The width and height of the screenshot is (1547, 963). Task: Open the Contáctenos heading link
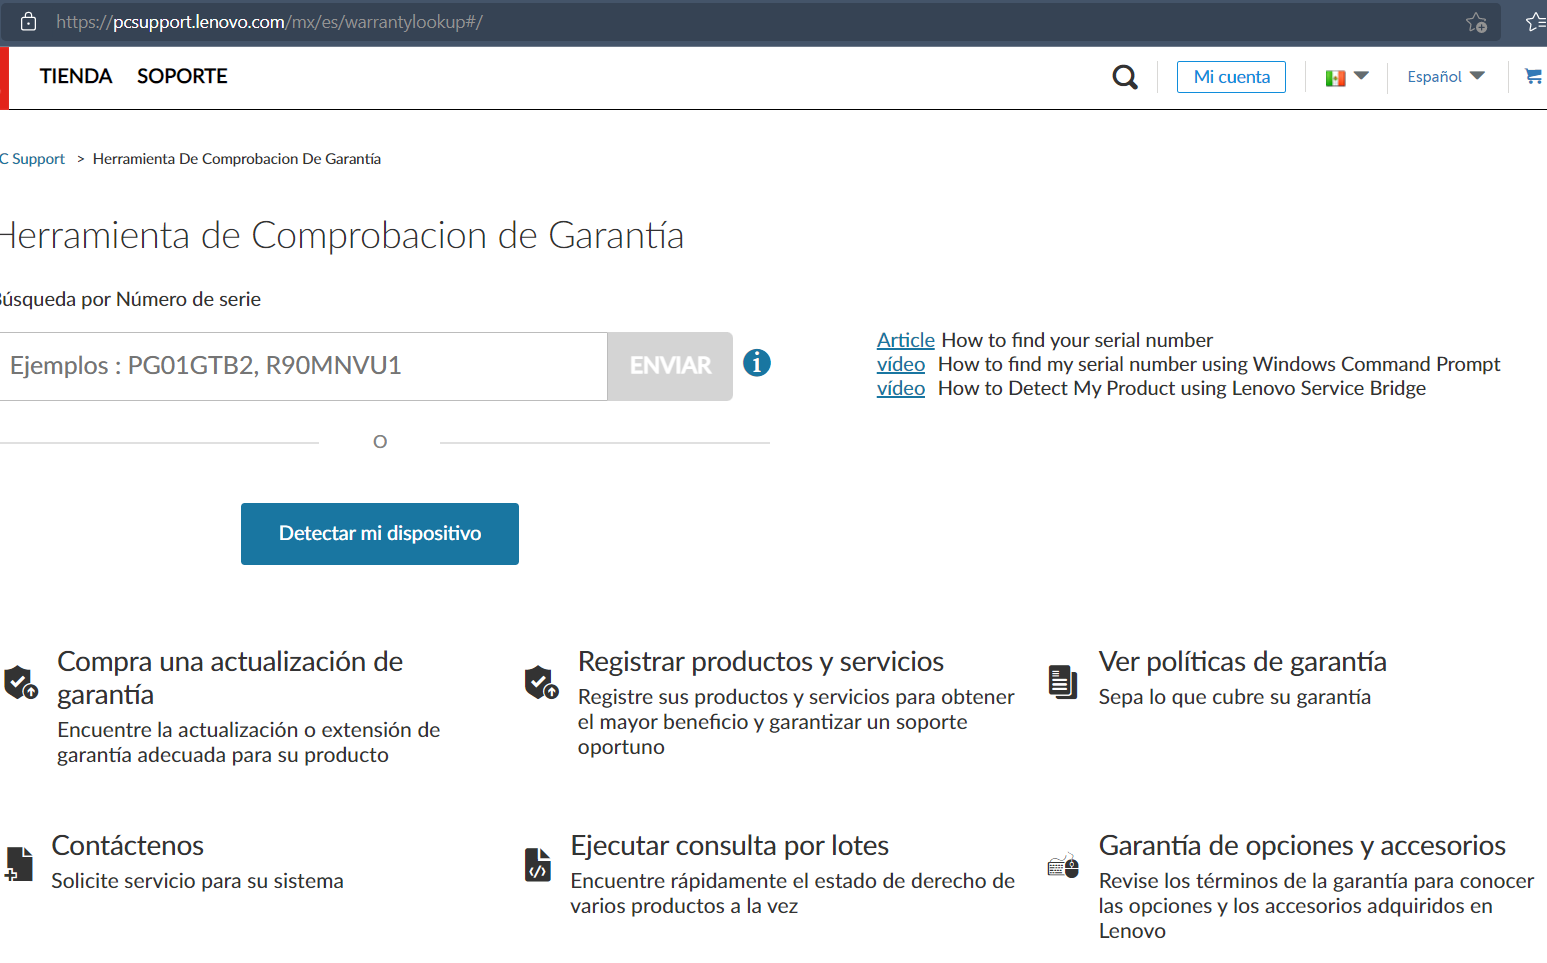pyautogui.click(x=127, y=846)
